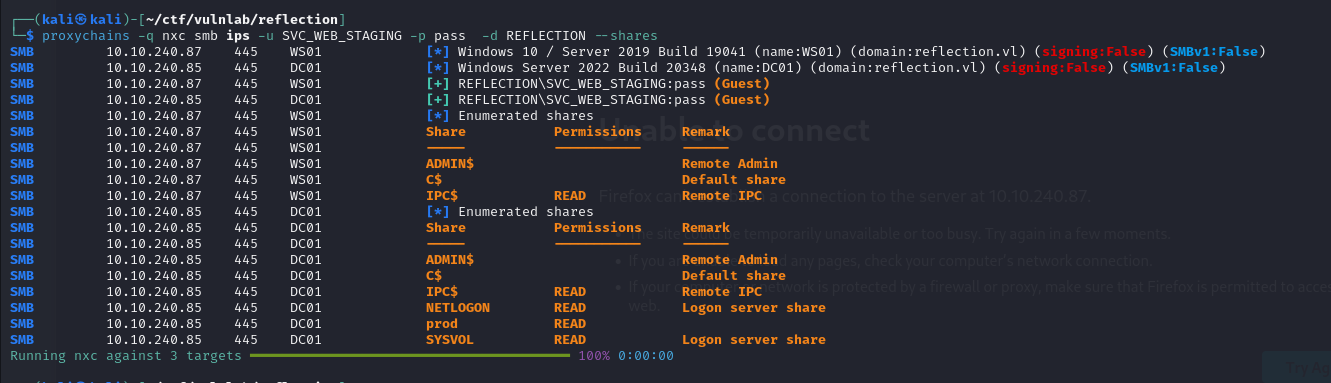The image size is (1331, 383).
Task: Click SMBv1:False on the WS01 line
Action: (1218, 52)
